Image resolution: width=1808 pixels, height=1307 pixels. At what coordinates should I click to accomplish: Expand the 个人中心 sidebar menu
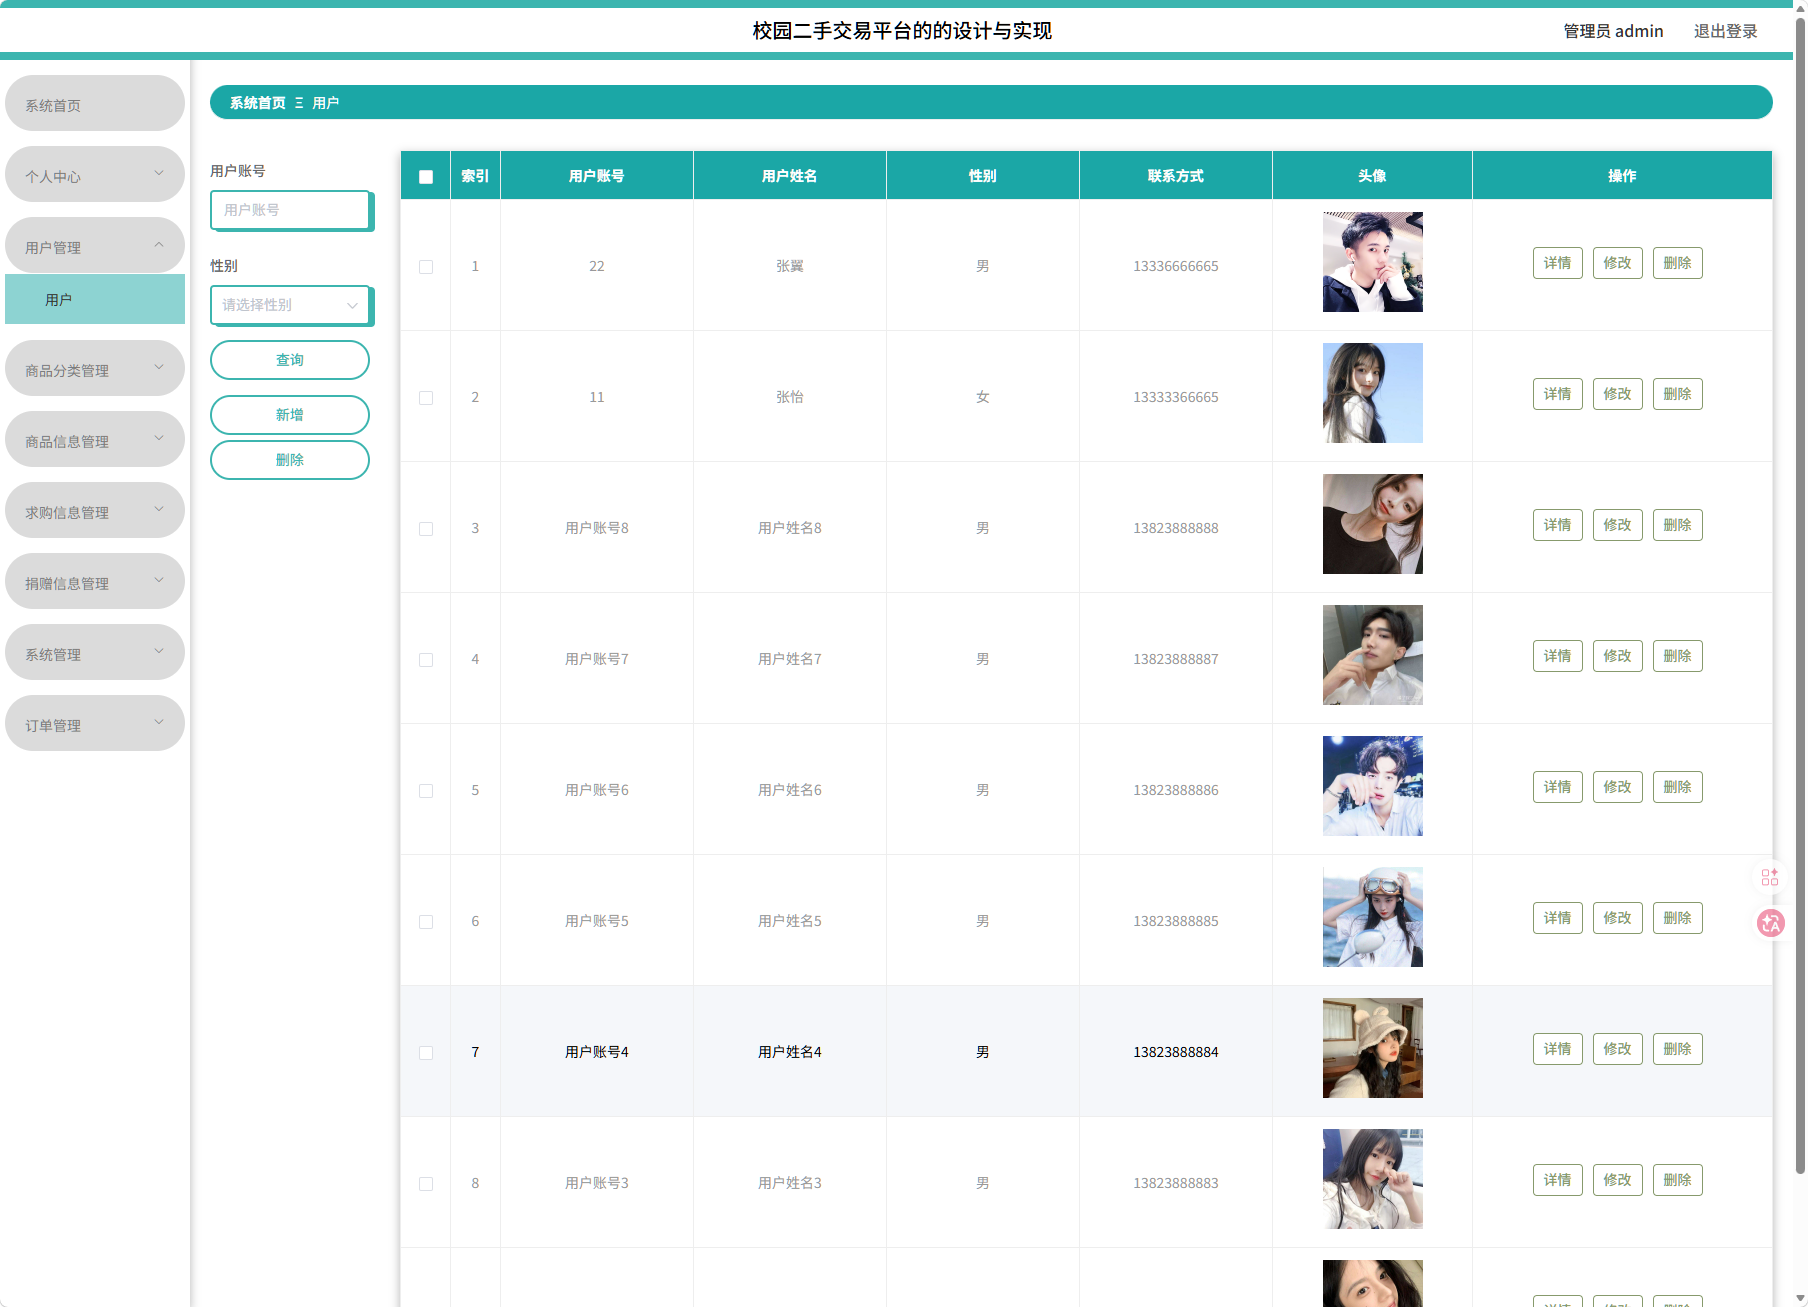95,175
